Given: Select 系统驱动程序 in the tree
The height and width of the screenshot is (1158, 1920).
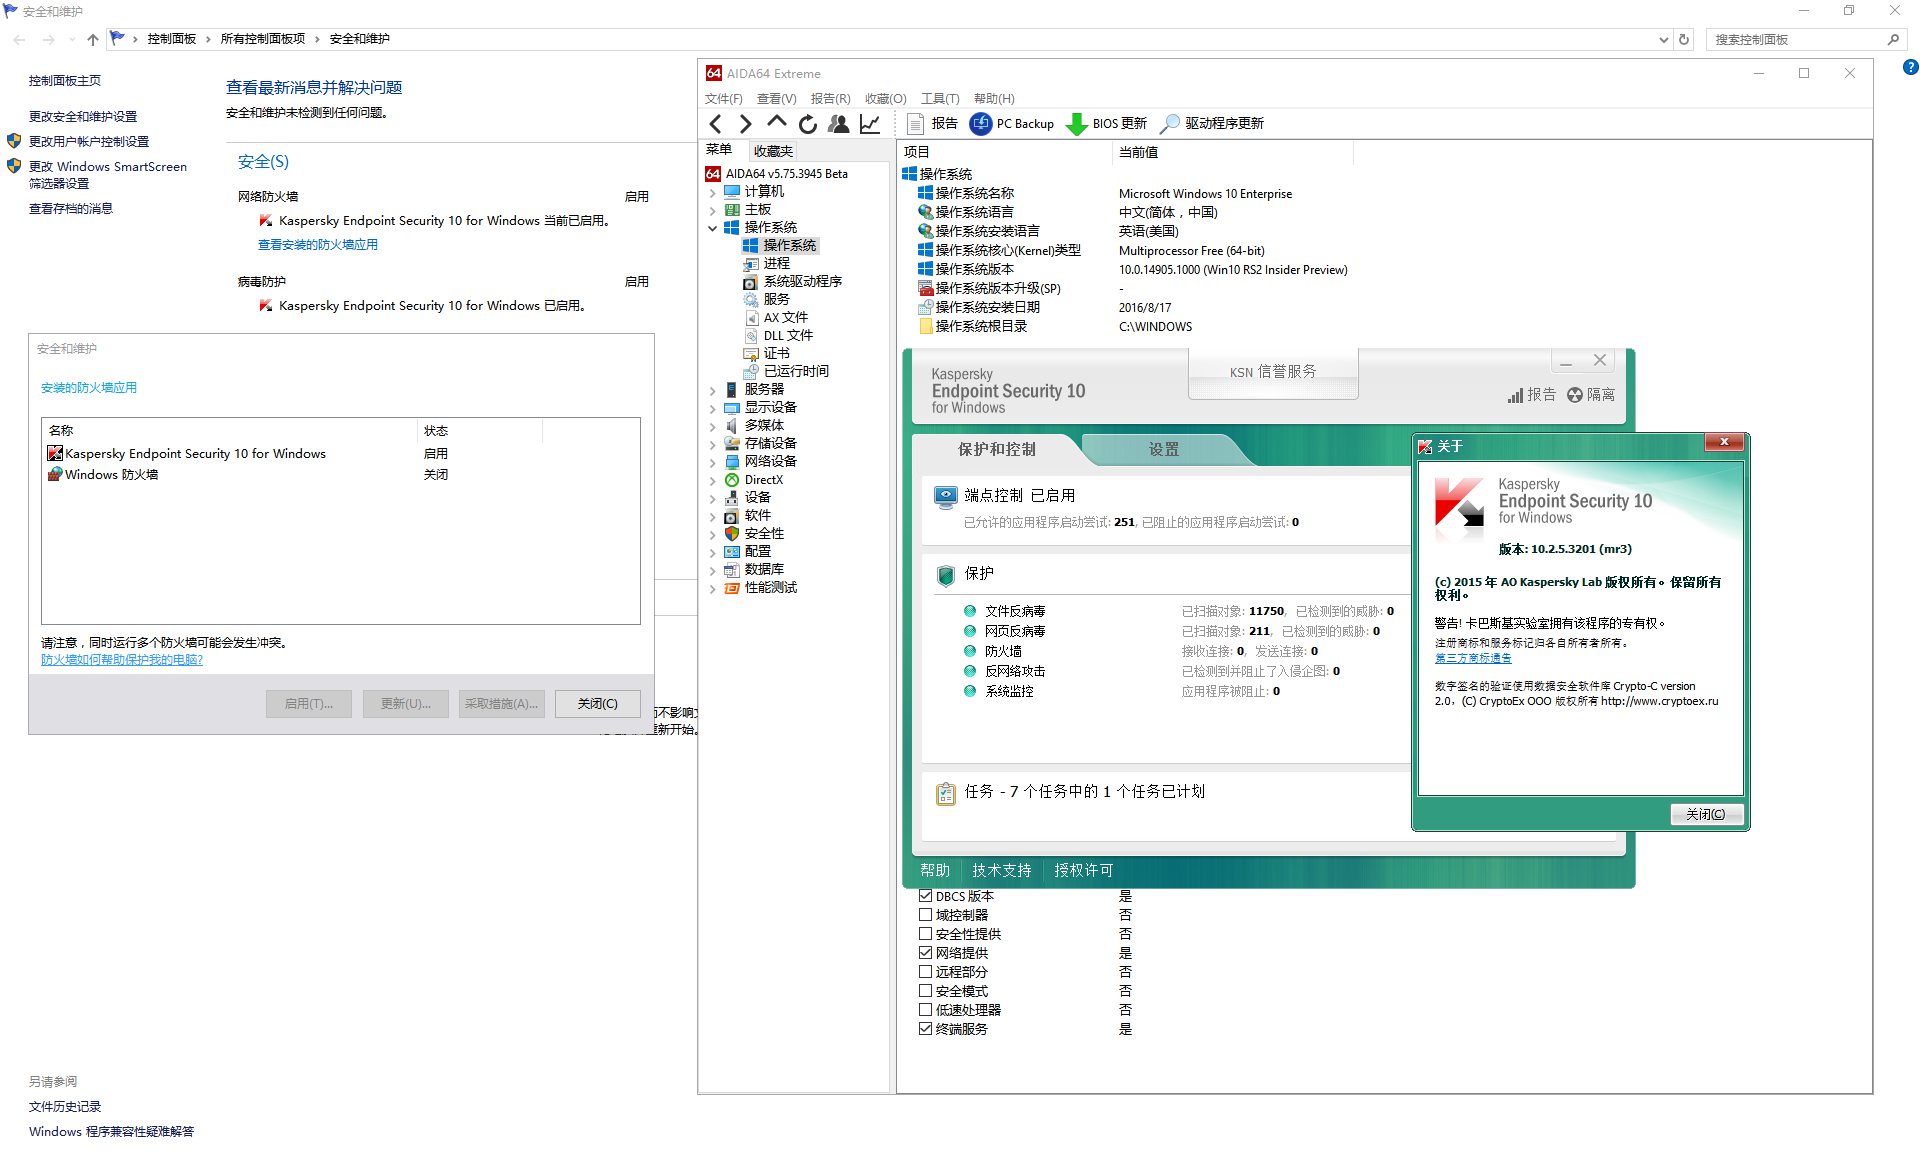Looking at the screenshot, I should 802,281.
